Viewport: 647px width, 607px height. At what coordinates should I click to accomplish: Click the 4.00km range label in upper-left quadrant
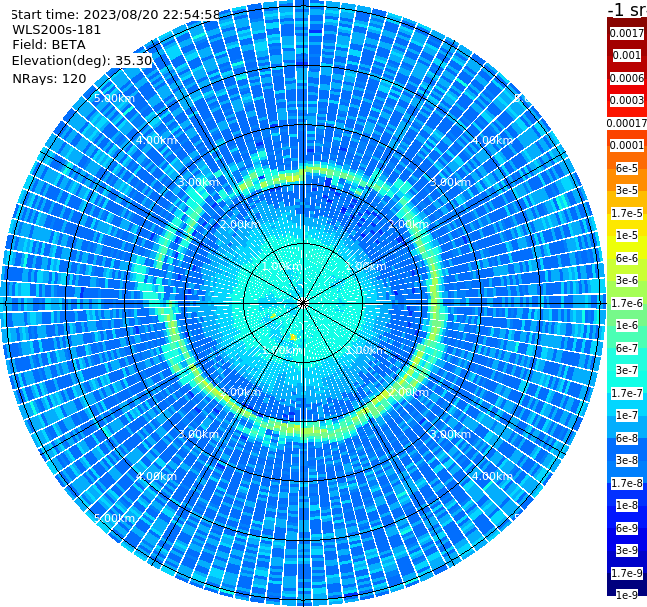click(156, 140)
